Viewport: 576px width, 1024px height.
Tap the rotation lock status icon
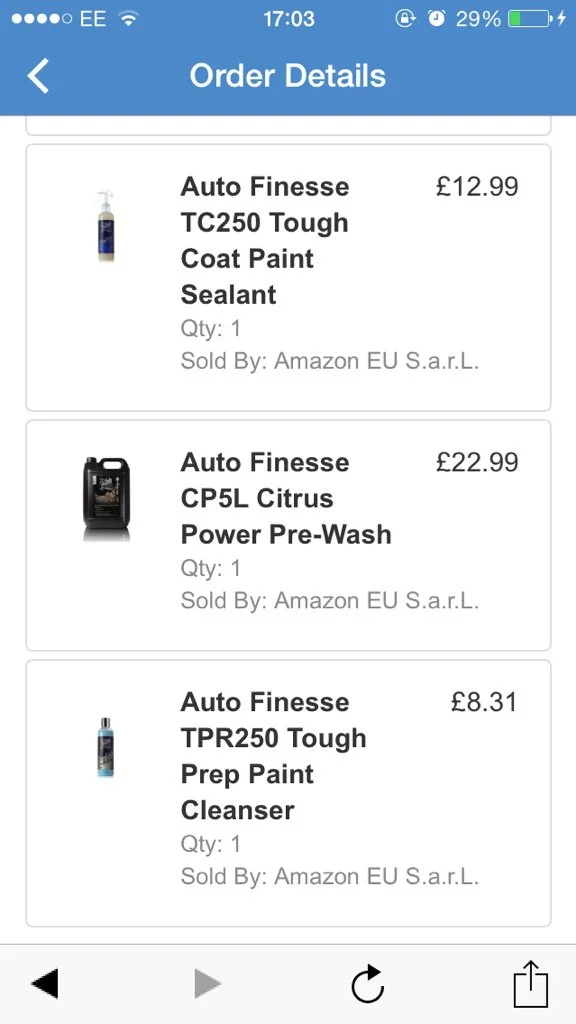point(406,19)
